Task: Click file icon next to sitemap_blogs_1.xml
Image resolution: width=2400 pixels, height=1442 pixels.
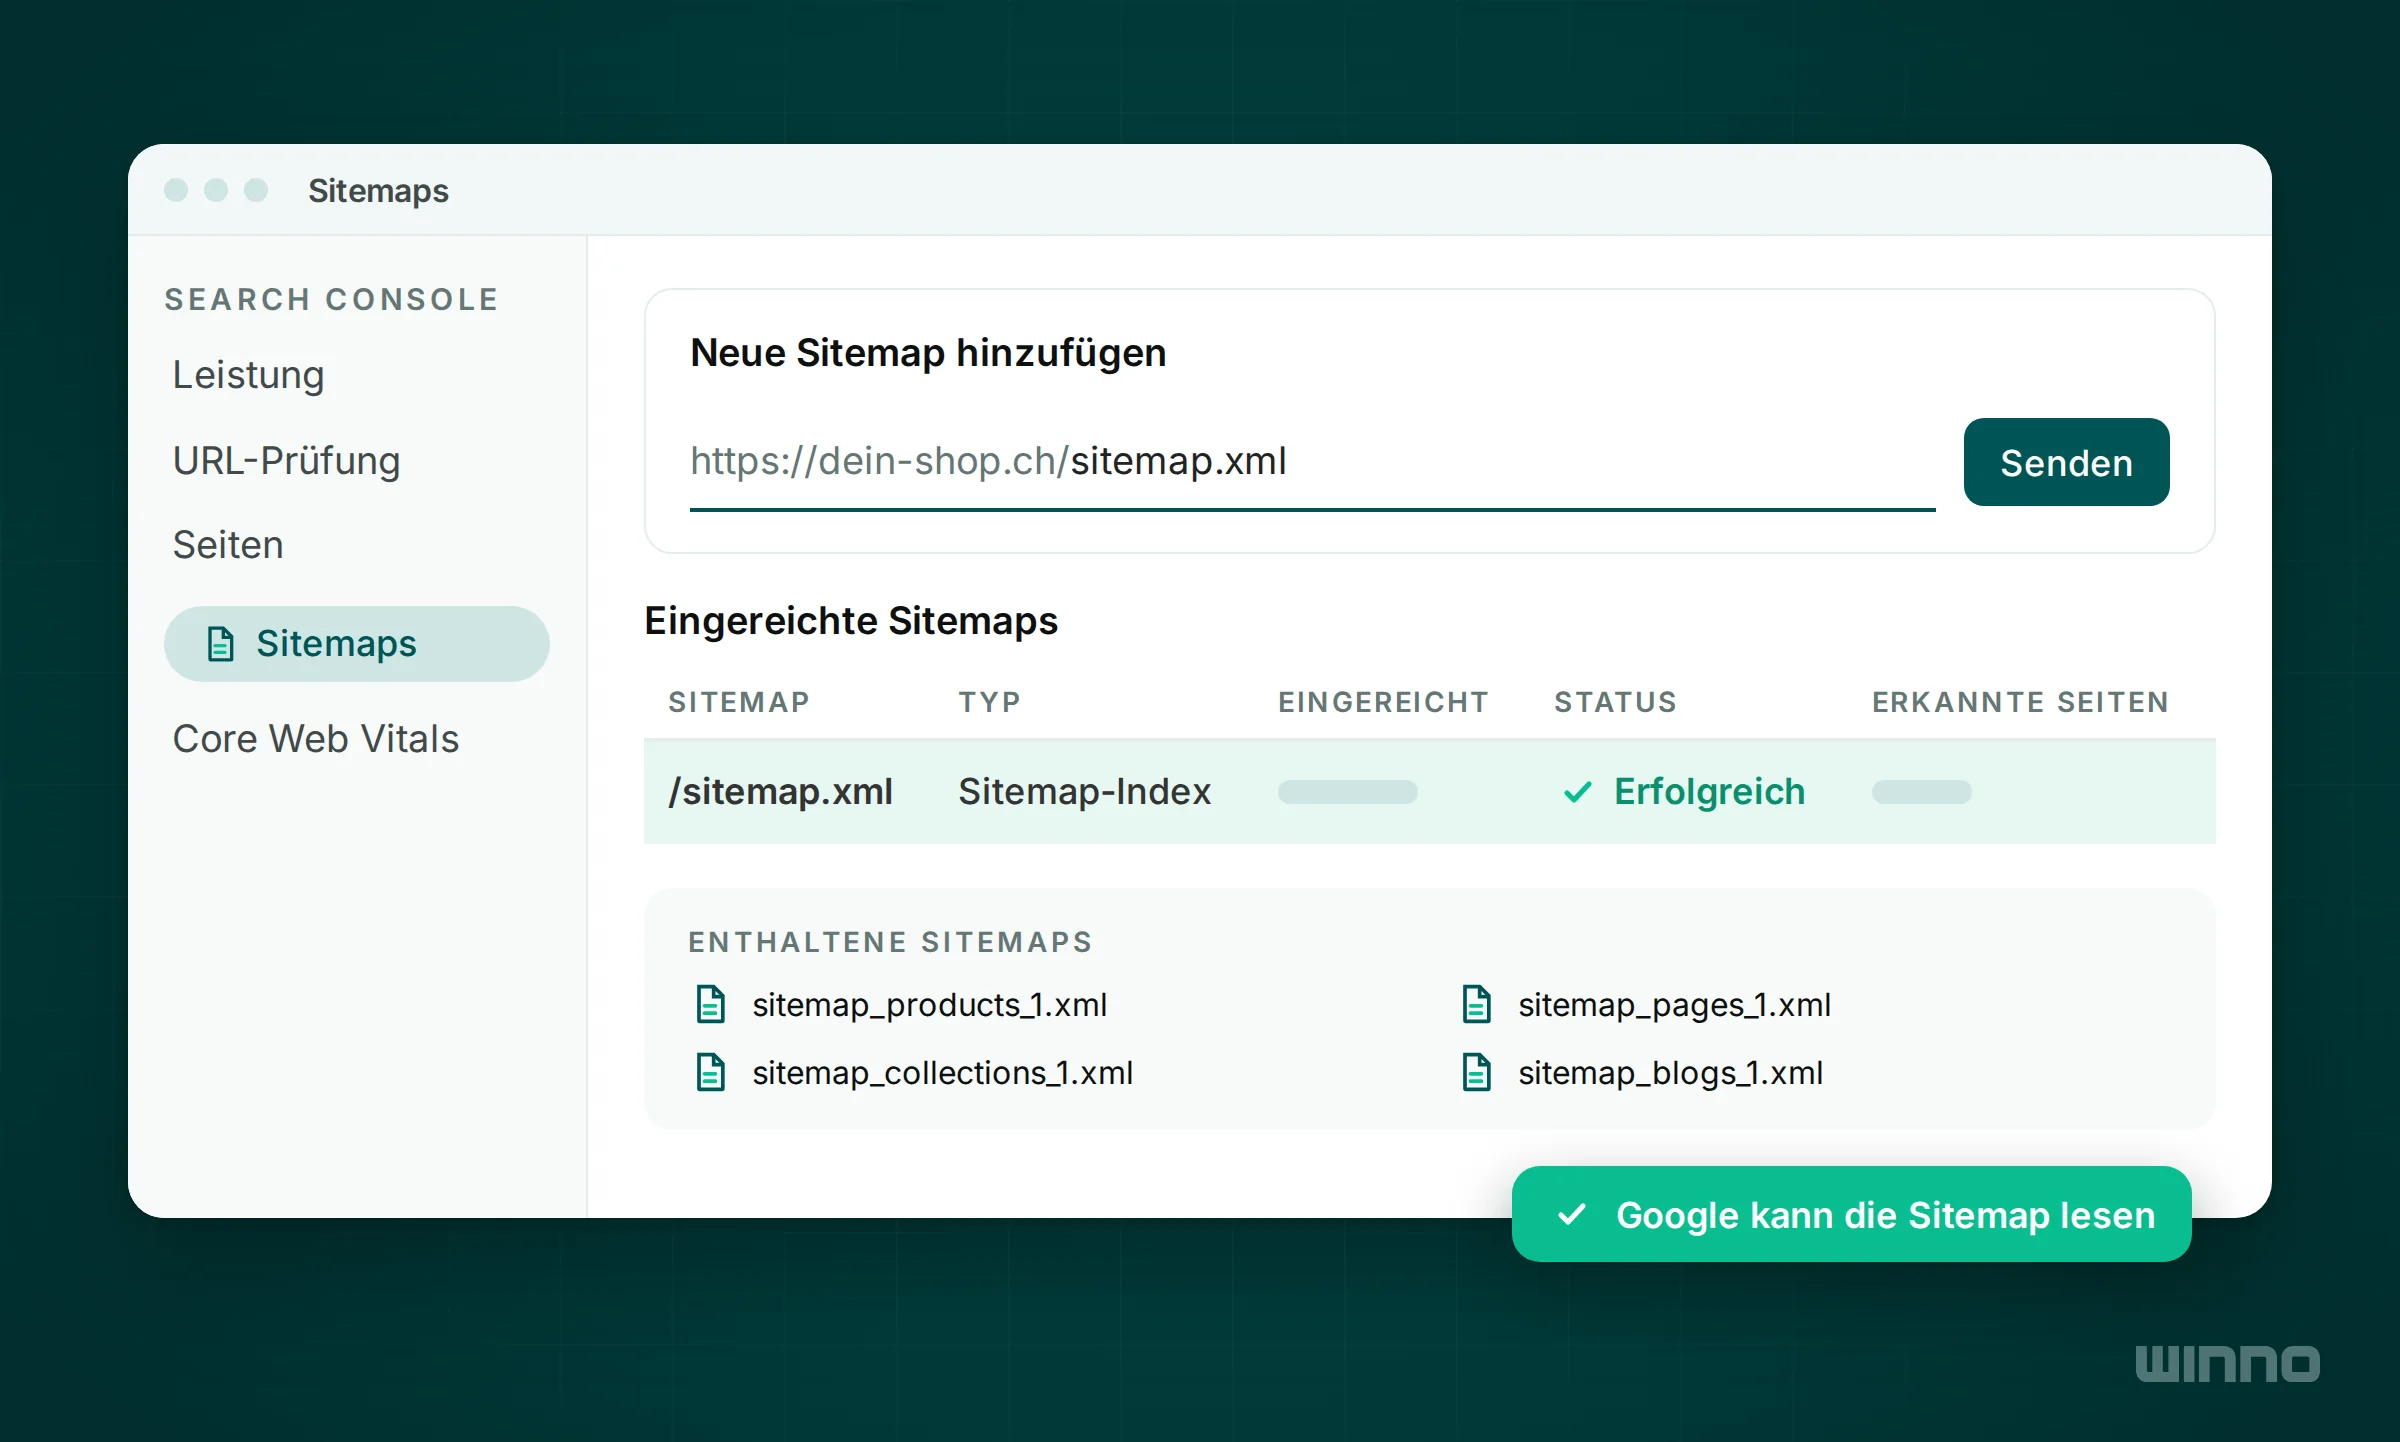Action: [x=1476, y=1072]
